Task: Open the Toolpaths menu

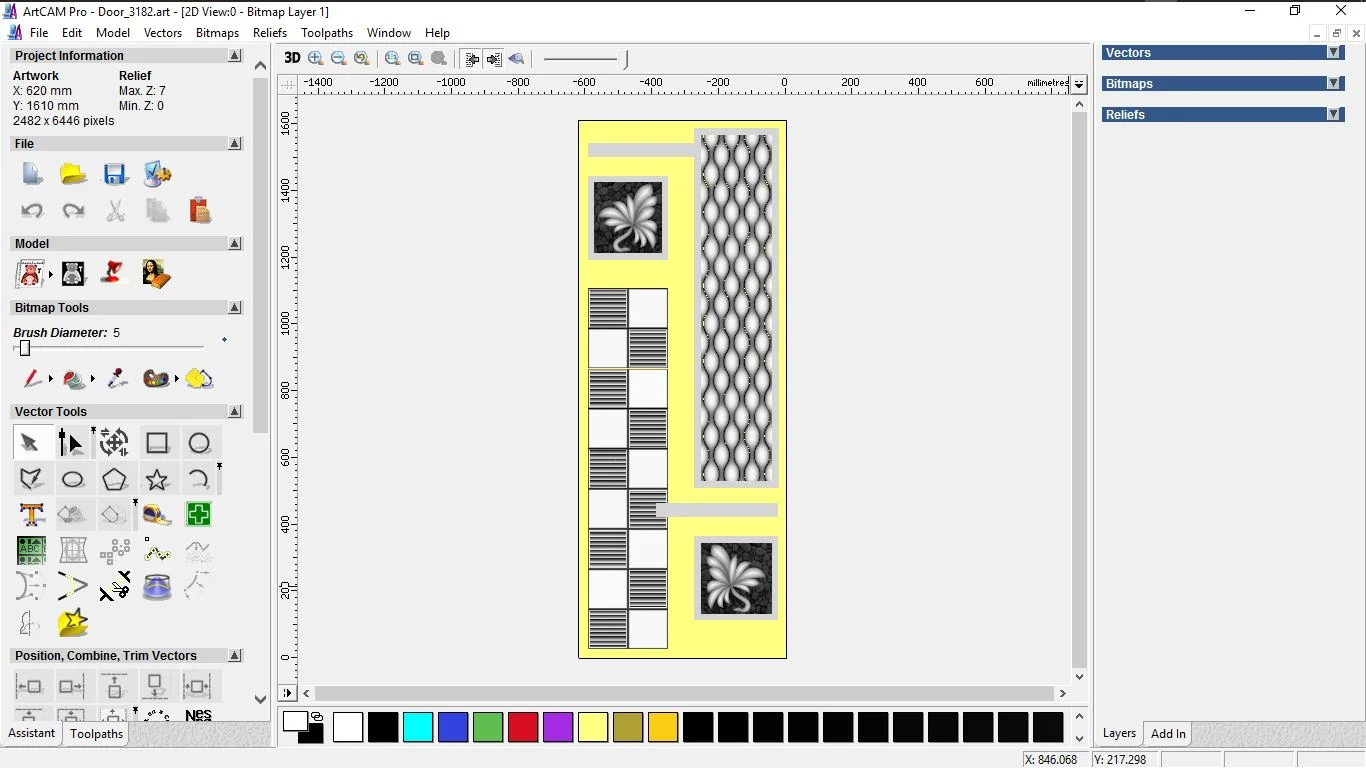Action: [327, 33]
